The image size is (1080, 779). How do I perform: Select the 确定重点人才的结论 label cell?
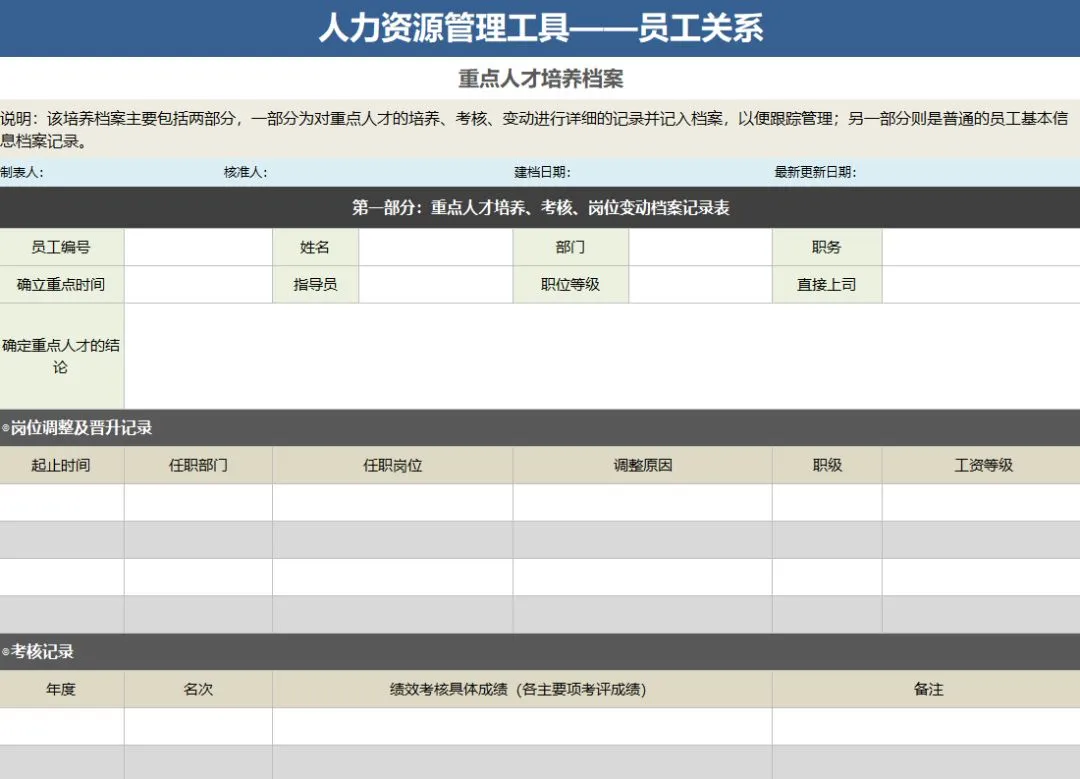[x=62, y=356]
